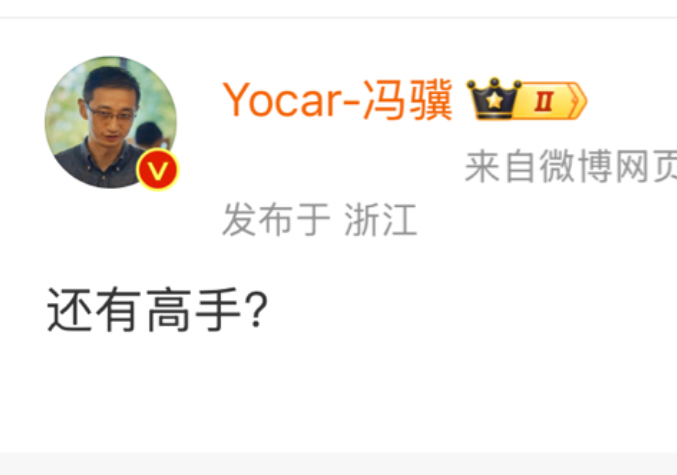Click the black crown membership icon
677x475 pixels.
pos(494,99)
